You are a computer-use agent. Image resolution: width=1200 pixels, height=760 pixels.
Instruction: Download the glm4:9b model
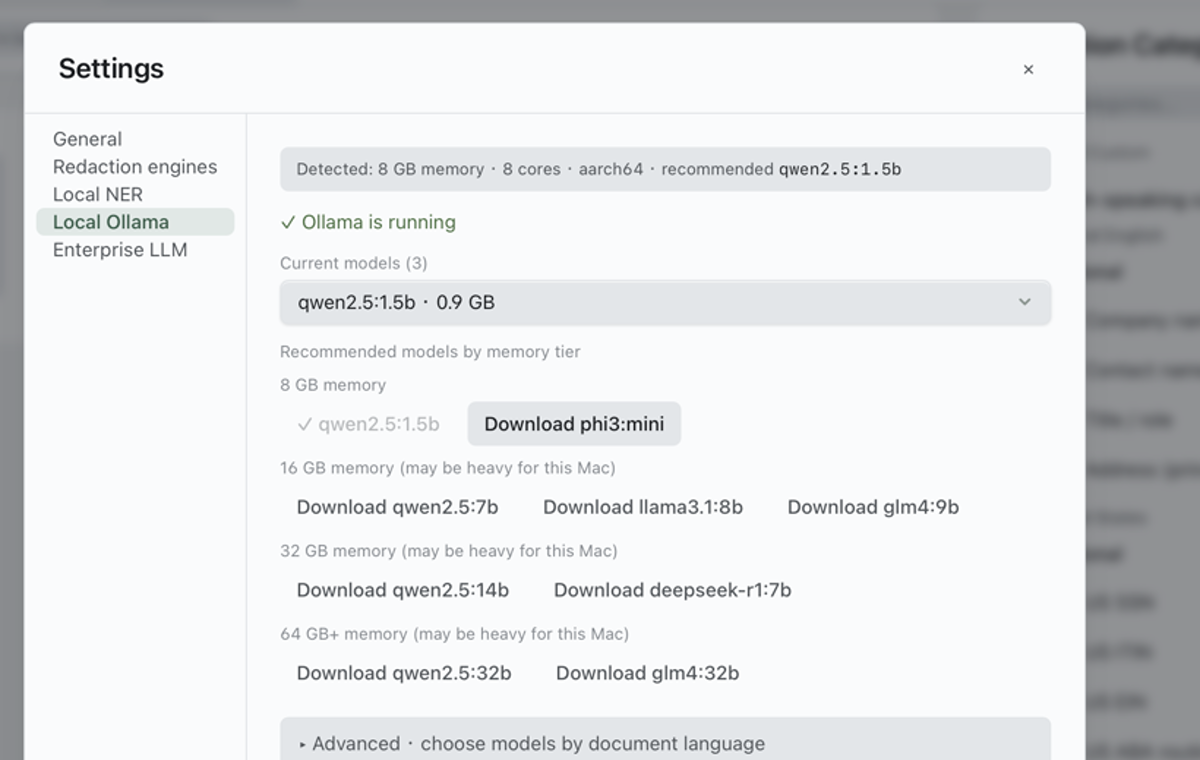(x=873, y=507)
